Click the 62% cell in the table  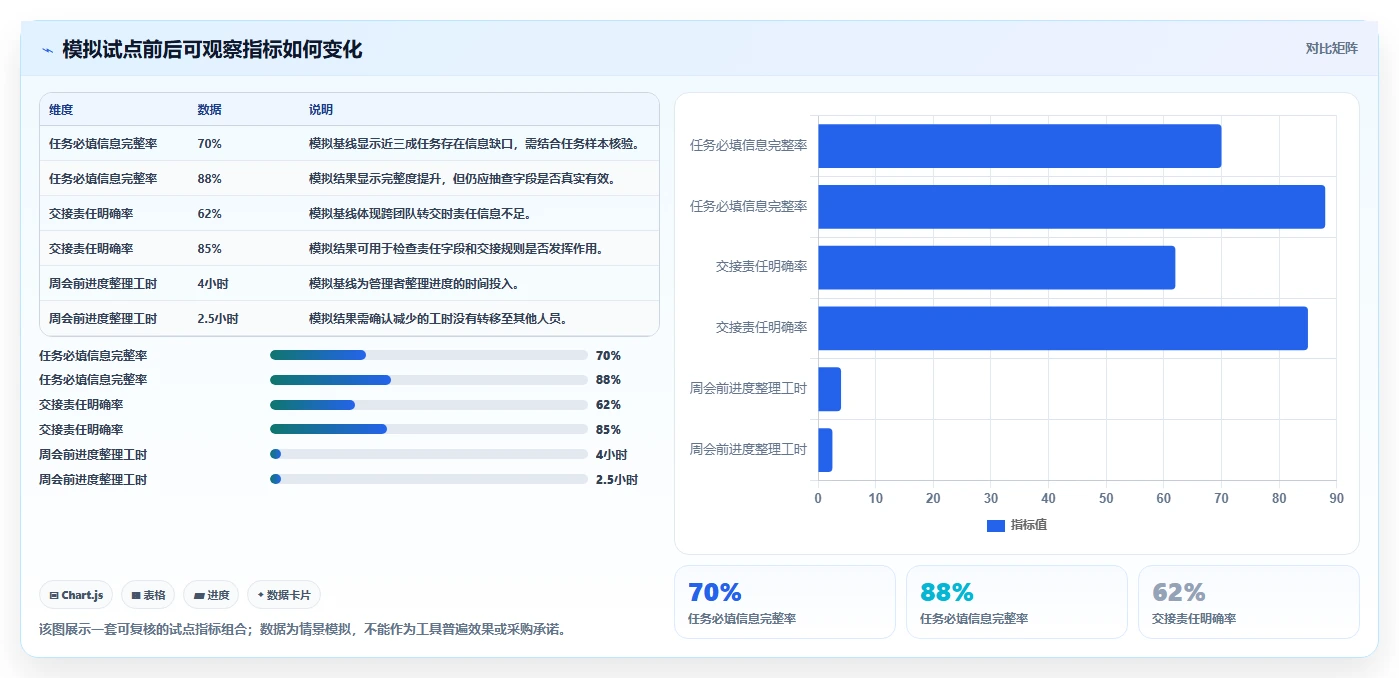[210, 214]
